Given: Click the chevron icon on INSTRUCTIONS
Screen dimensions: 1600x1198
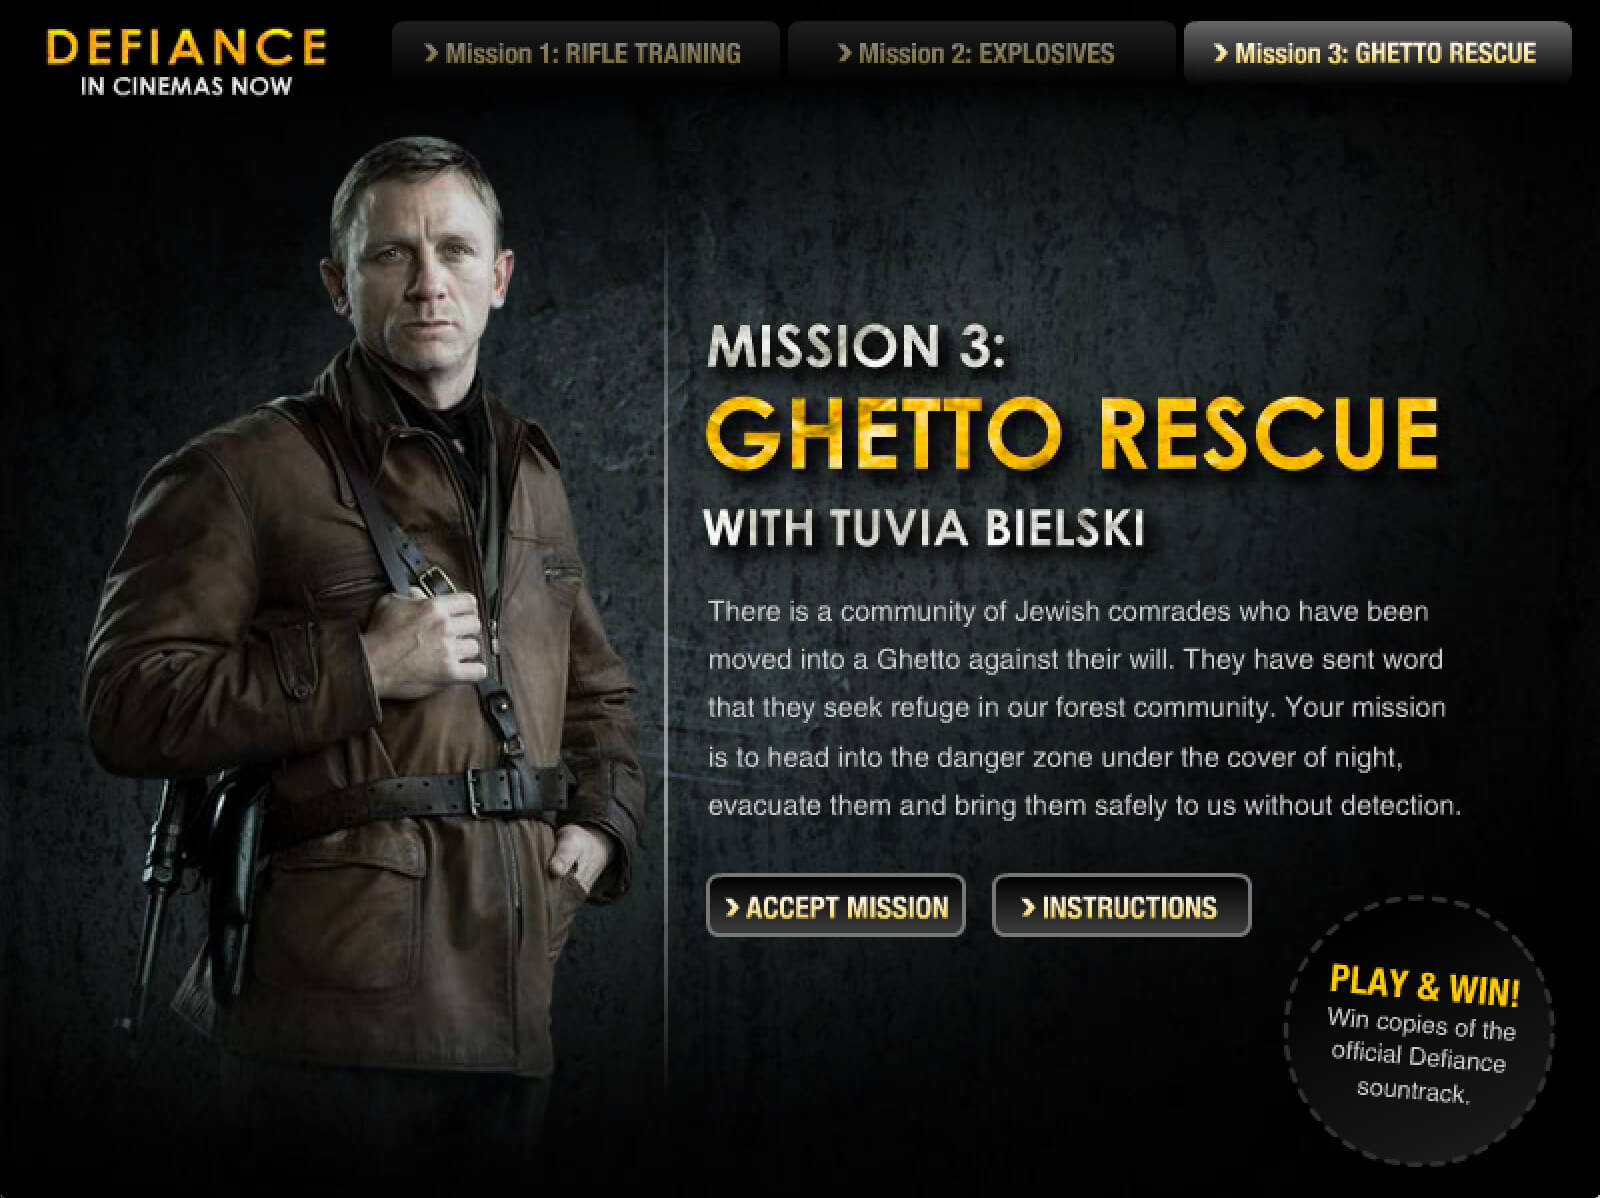Looking at the screenshot, I should pos(1028,907).
